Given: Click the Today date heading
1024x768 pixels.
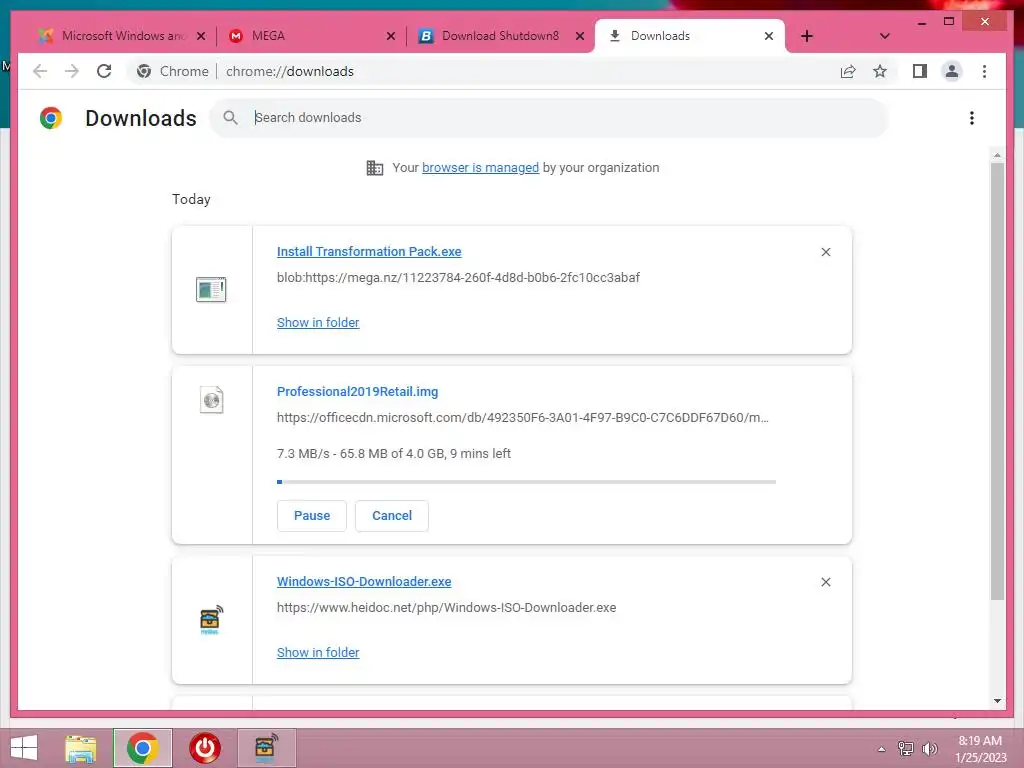Looking at the screenshot, I should coord(191,199).
